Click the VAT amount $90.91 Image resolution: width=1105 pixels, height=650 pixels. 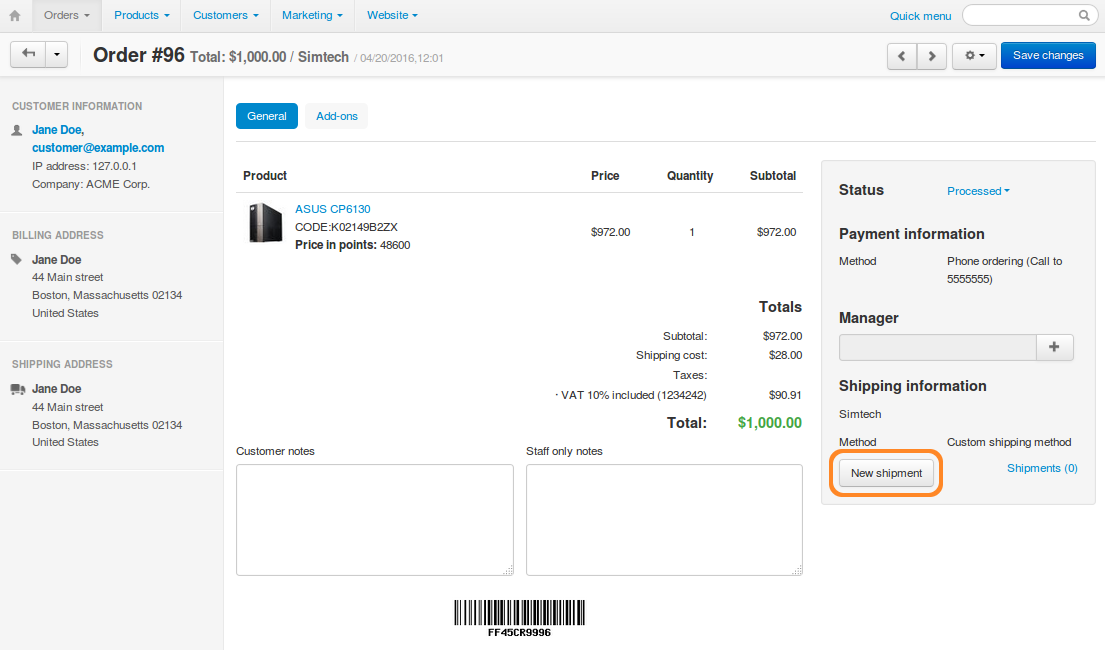coord(785,395)
